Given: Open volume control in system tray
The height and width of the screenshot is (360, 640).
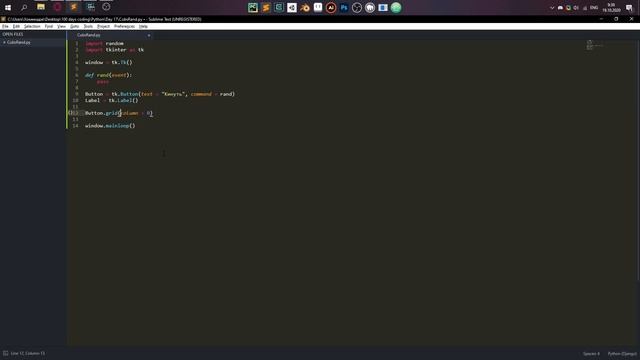Looking at the screenshot, I should [576, 8].
